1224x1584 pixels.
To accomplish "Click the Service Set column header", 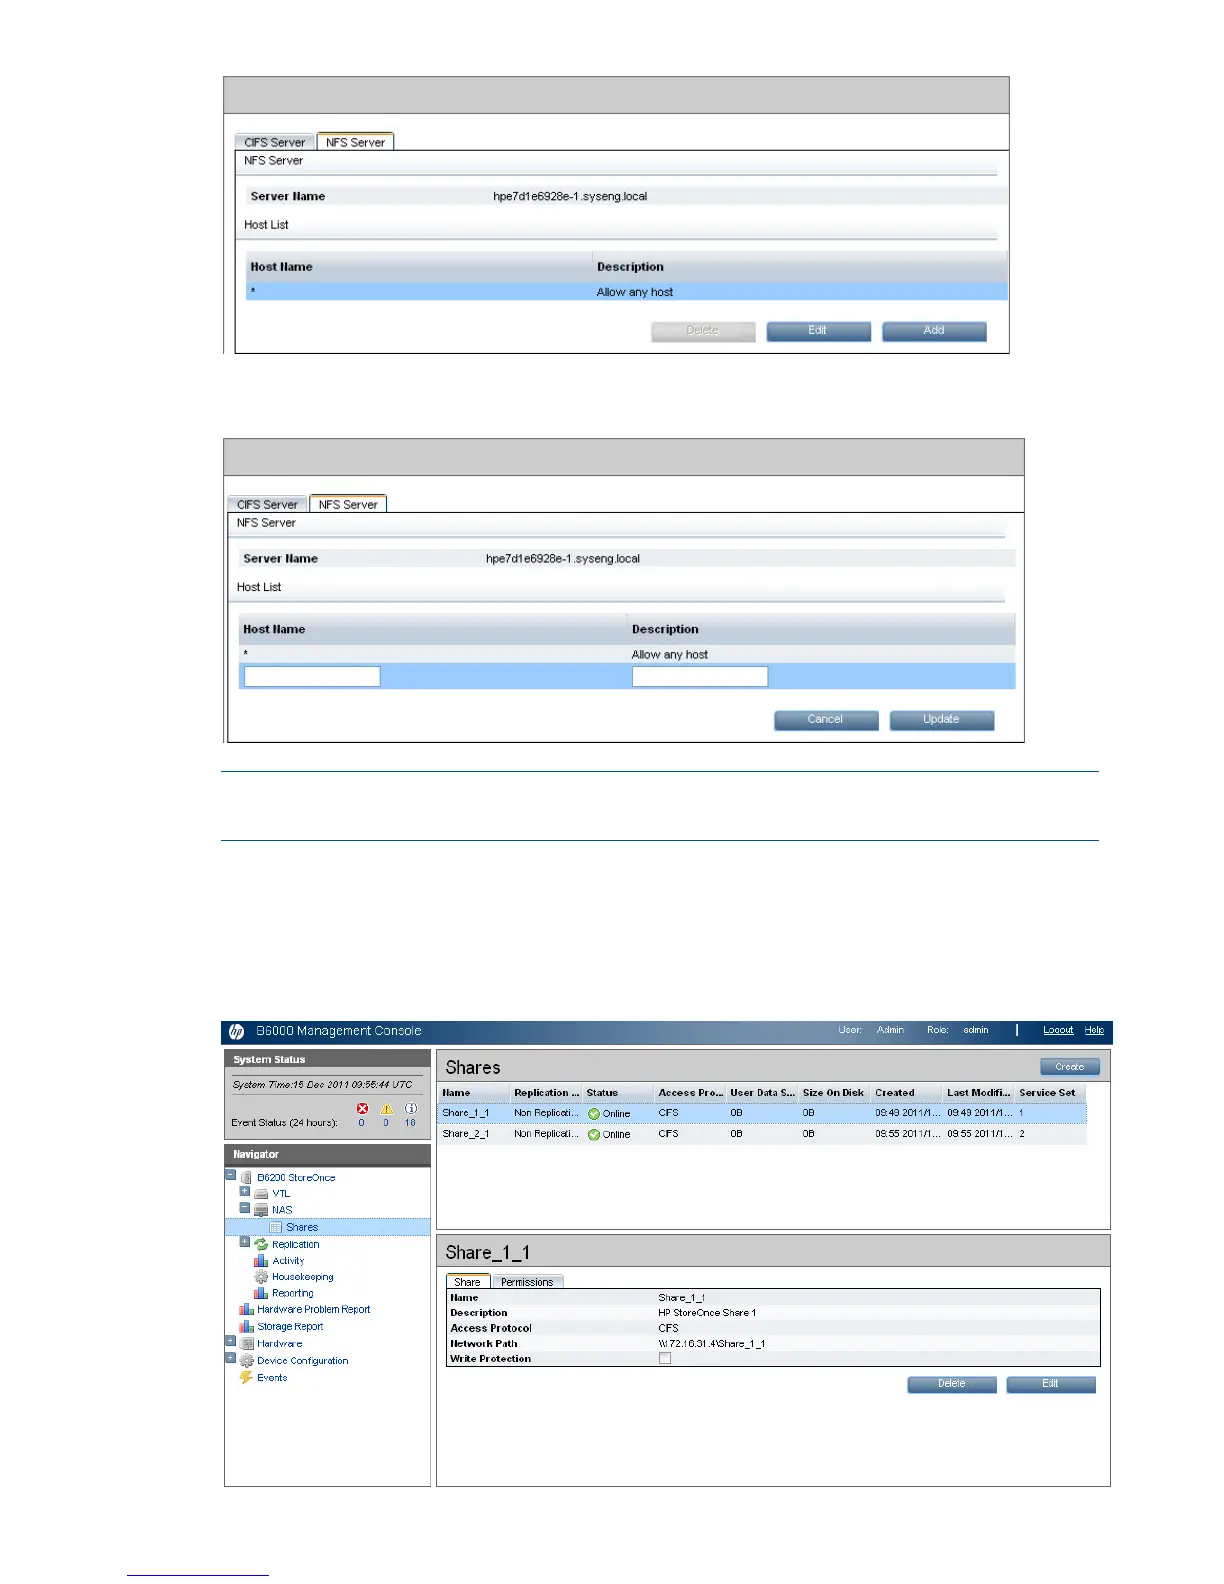I will [1051, 1093].
